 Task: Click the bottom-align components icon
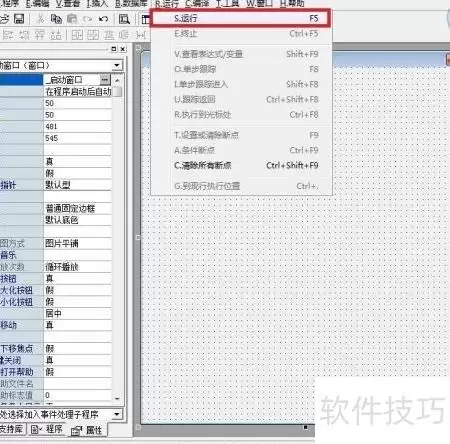[x=55, y=35]
